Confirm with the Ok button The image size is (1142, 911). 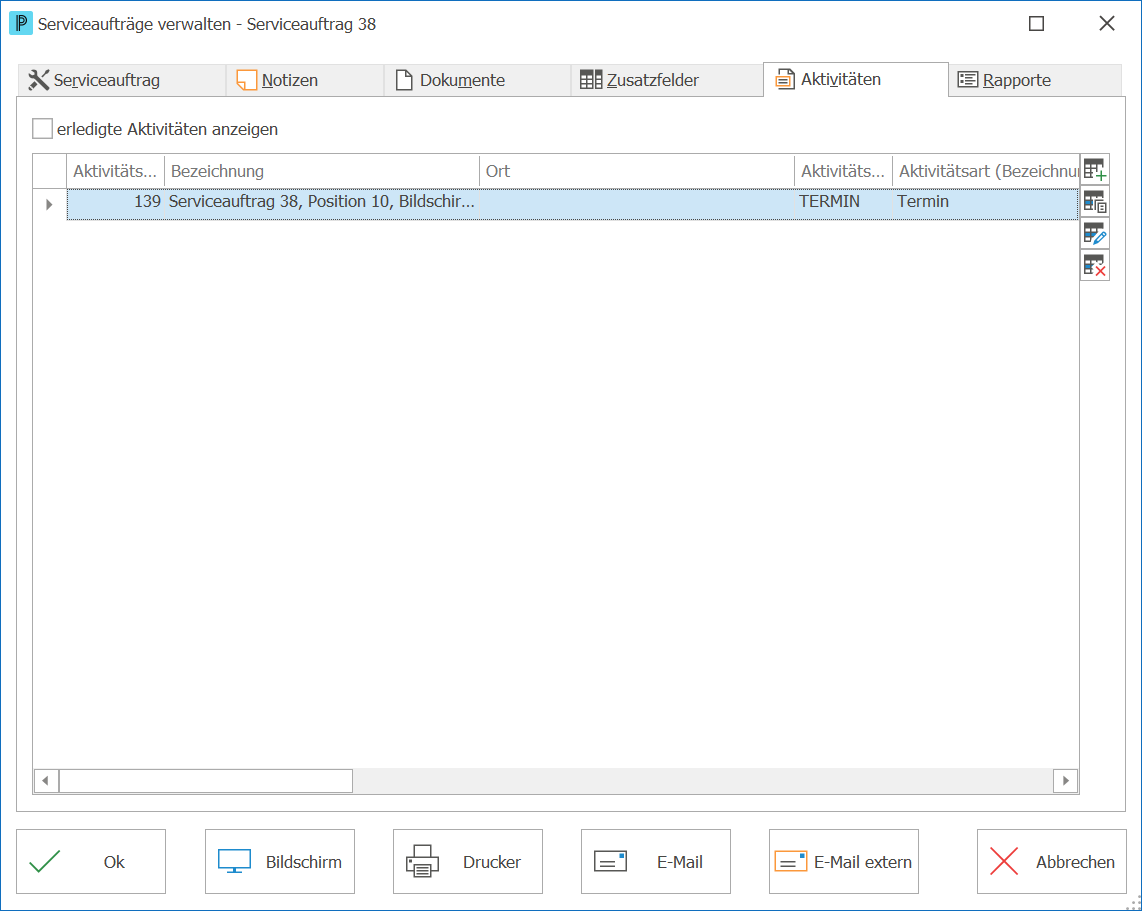coord(91,861)
